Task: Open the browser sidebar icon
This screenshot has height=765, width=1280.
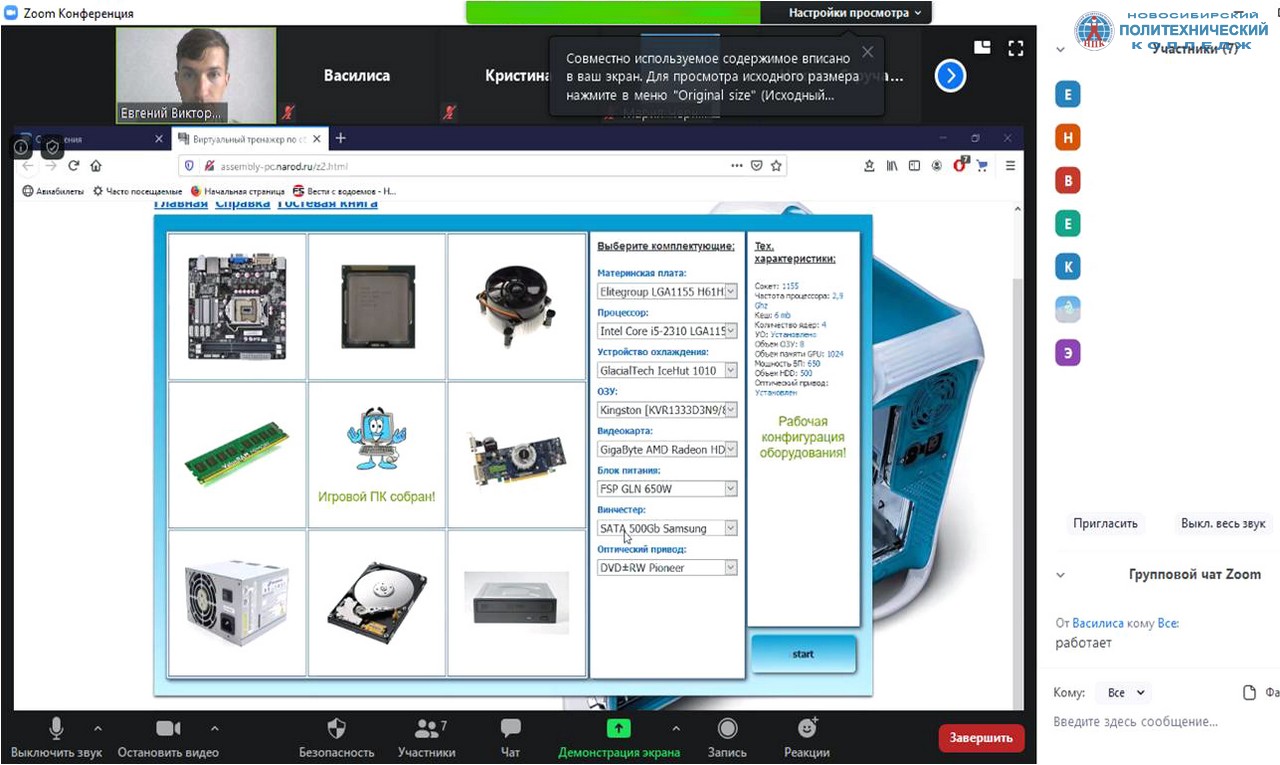Action: point(914,166)
